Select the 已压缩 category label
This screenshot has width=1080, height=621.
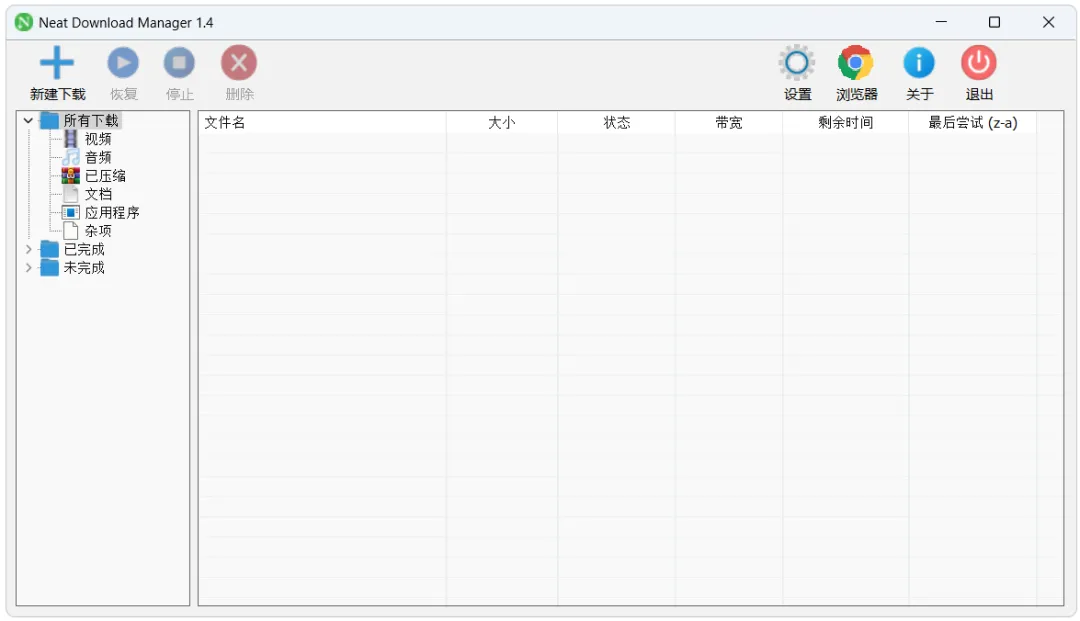pos(105,176)
